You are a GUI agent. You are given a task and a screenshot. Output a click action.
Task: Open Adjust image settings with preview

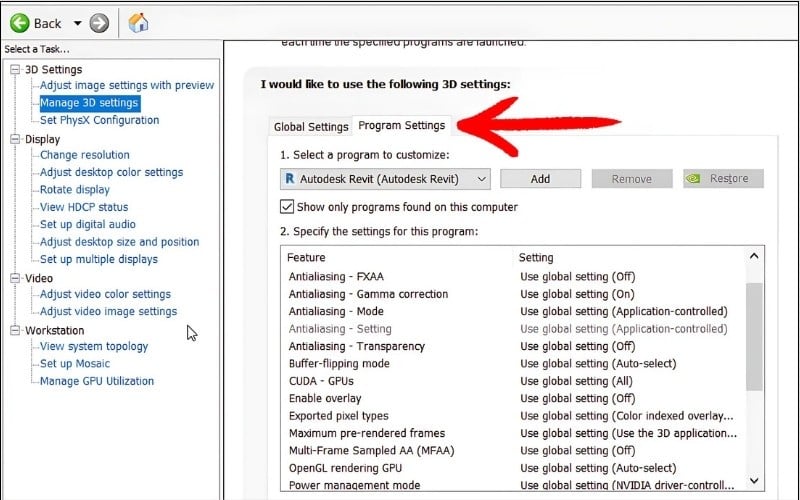tap(127, 85)
